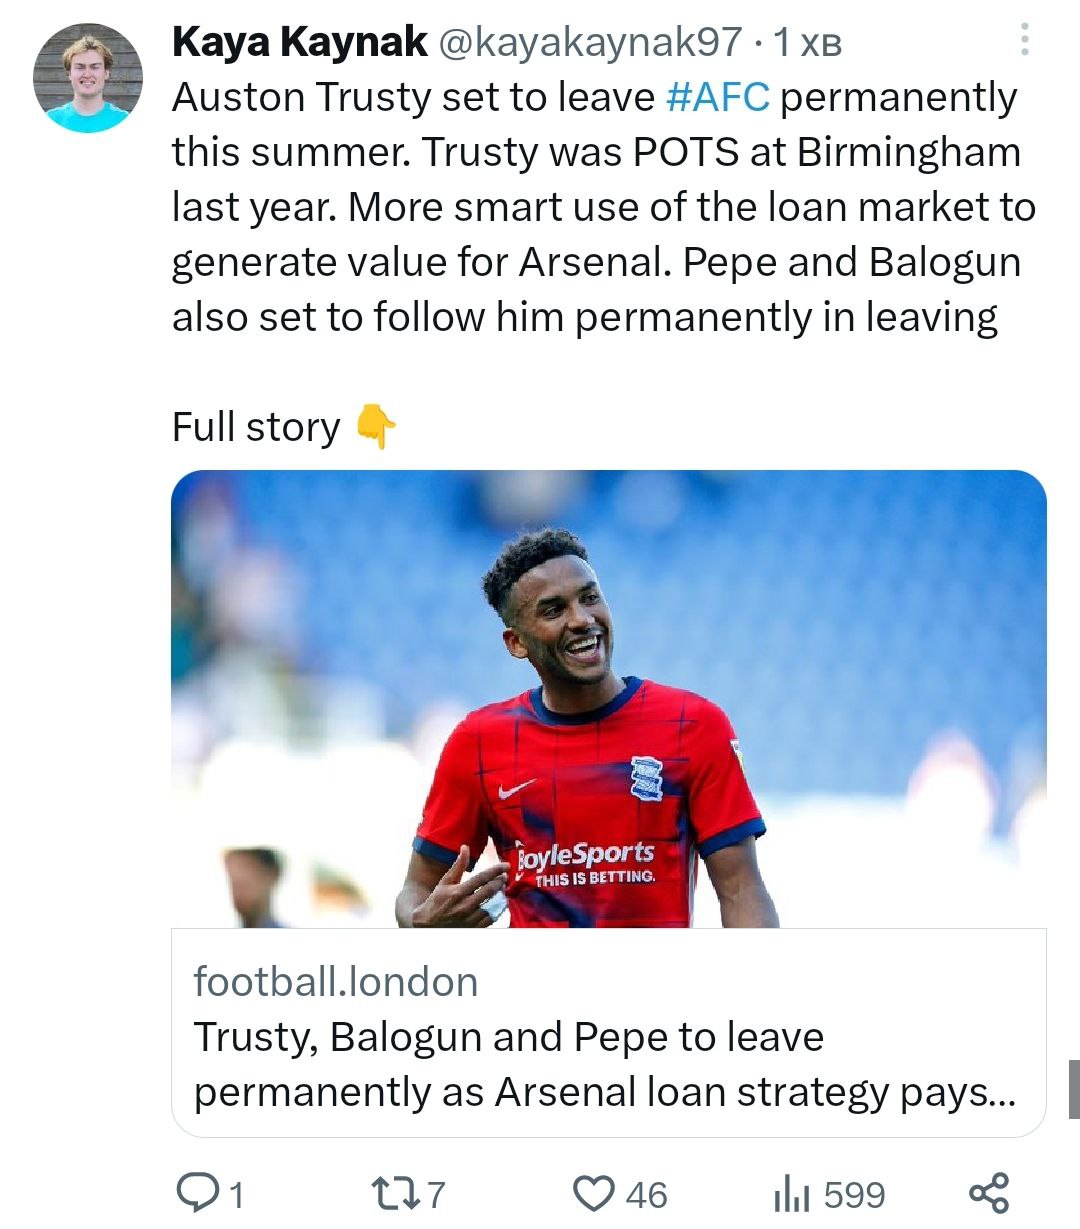The width and height of the screenshot is (1080, 1229).
Task: Open the views analytics bar chart icon
Action: (792, 1194)
